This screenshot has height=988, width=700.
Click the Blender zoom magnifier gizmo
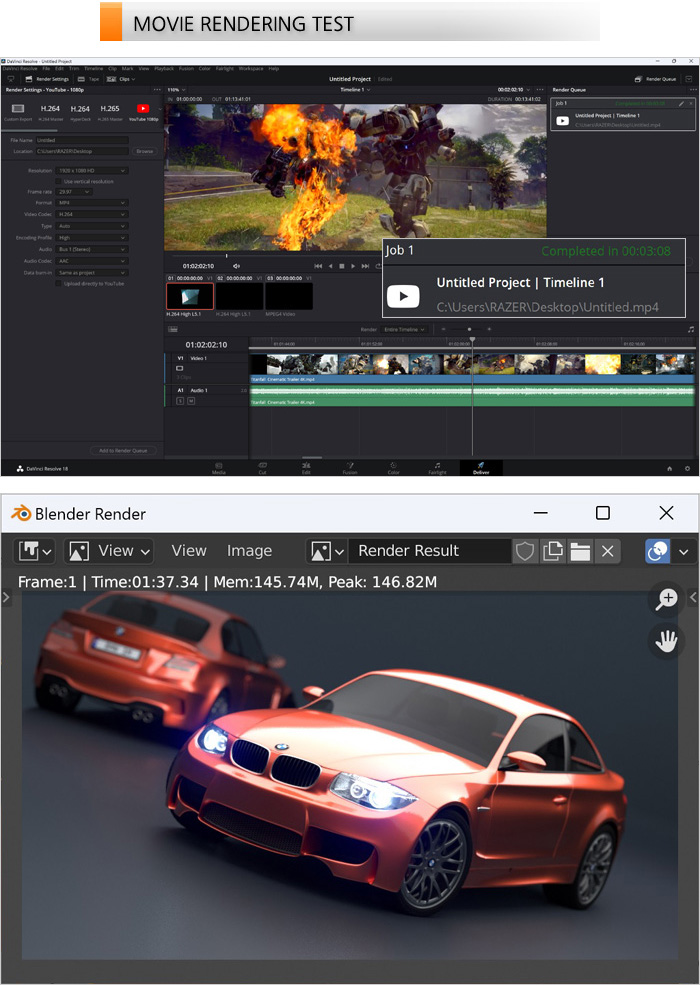666,599
